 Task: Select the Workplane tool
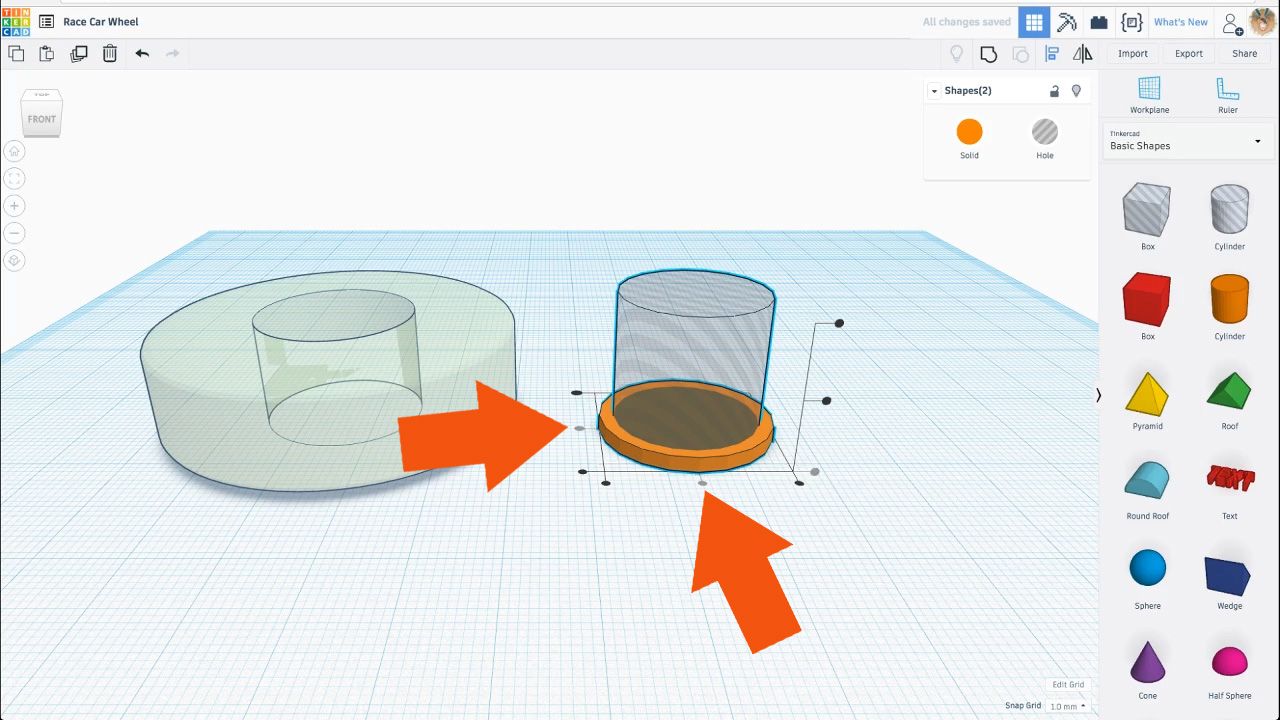point(1149,95)
